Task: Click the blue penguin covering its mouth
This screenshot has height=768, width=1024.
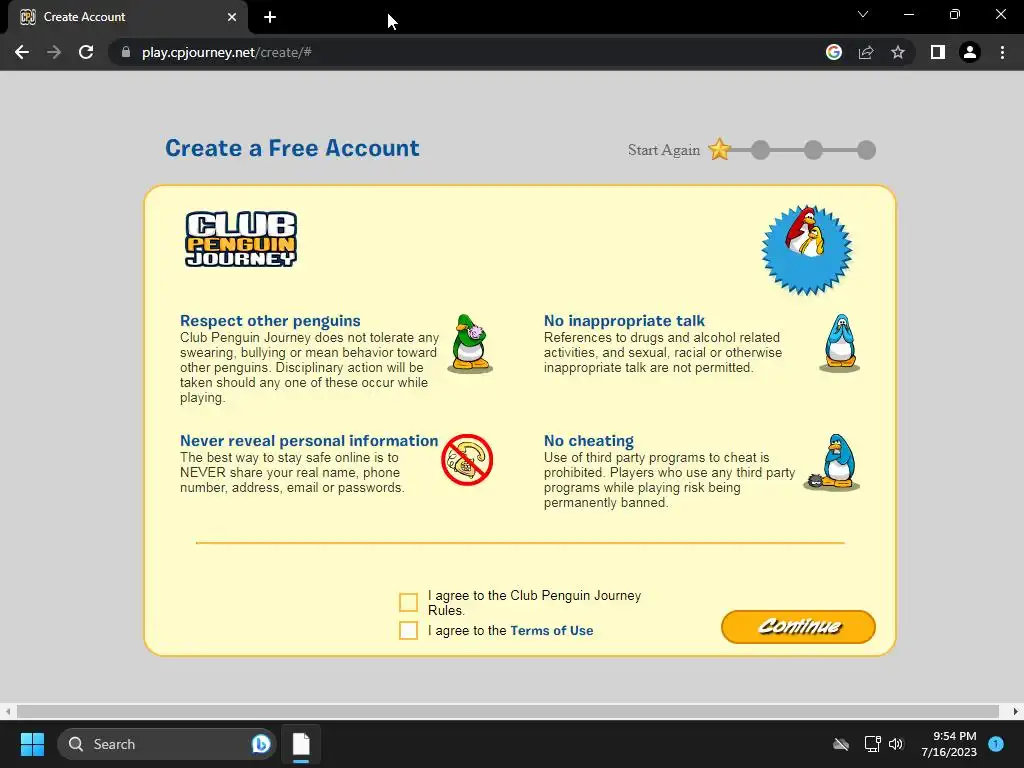Action: pyautogui.click(x=840, y=344)
